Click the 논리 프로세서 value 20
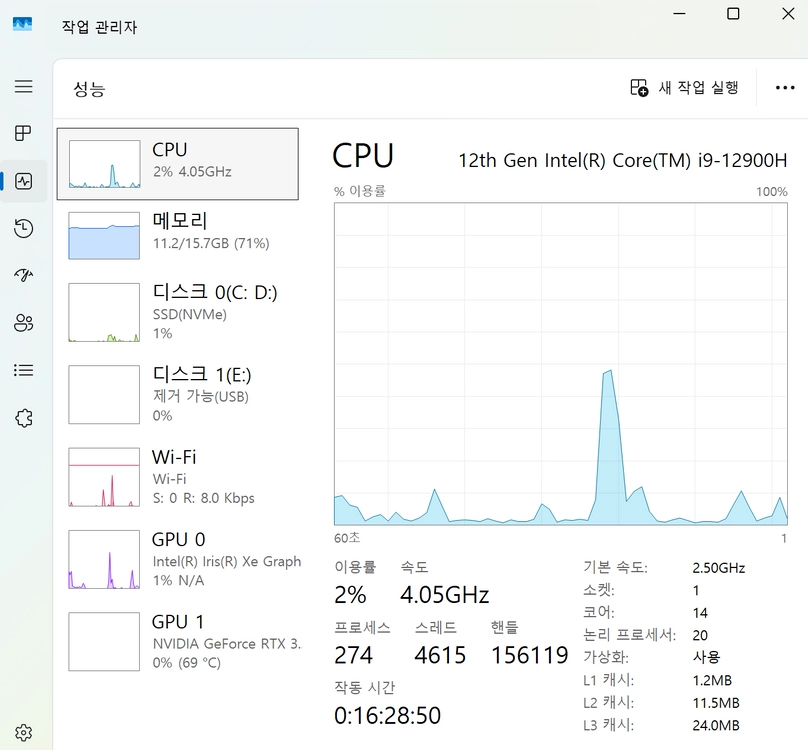The width and height of the screenshot is (808, 750). 700,635
